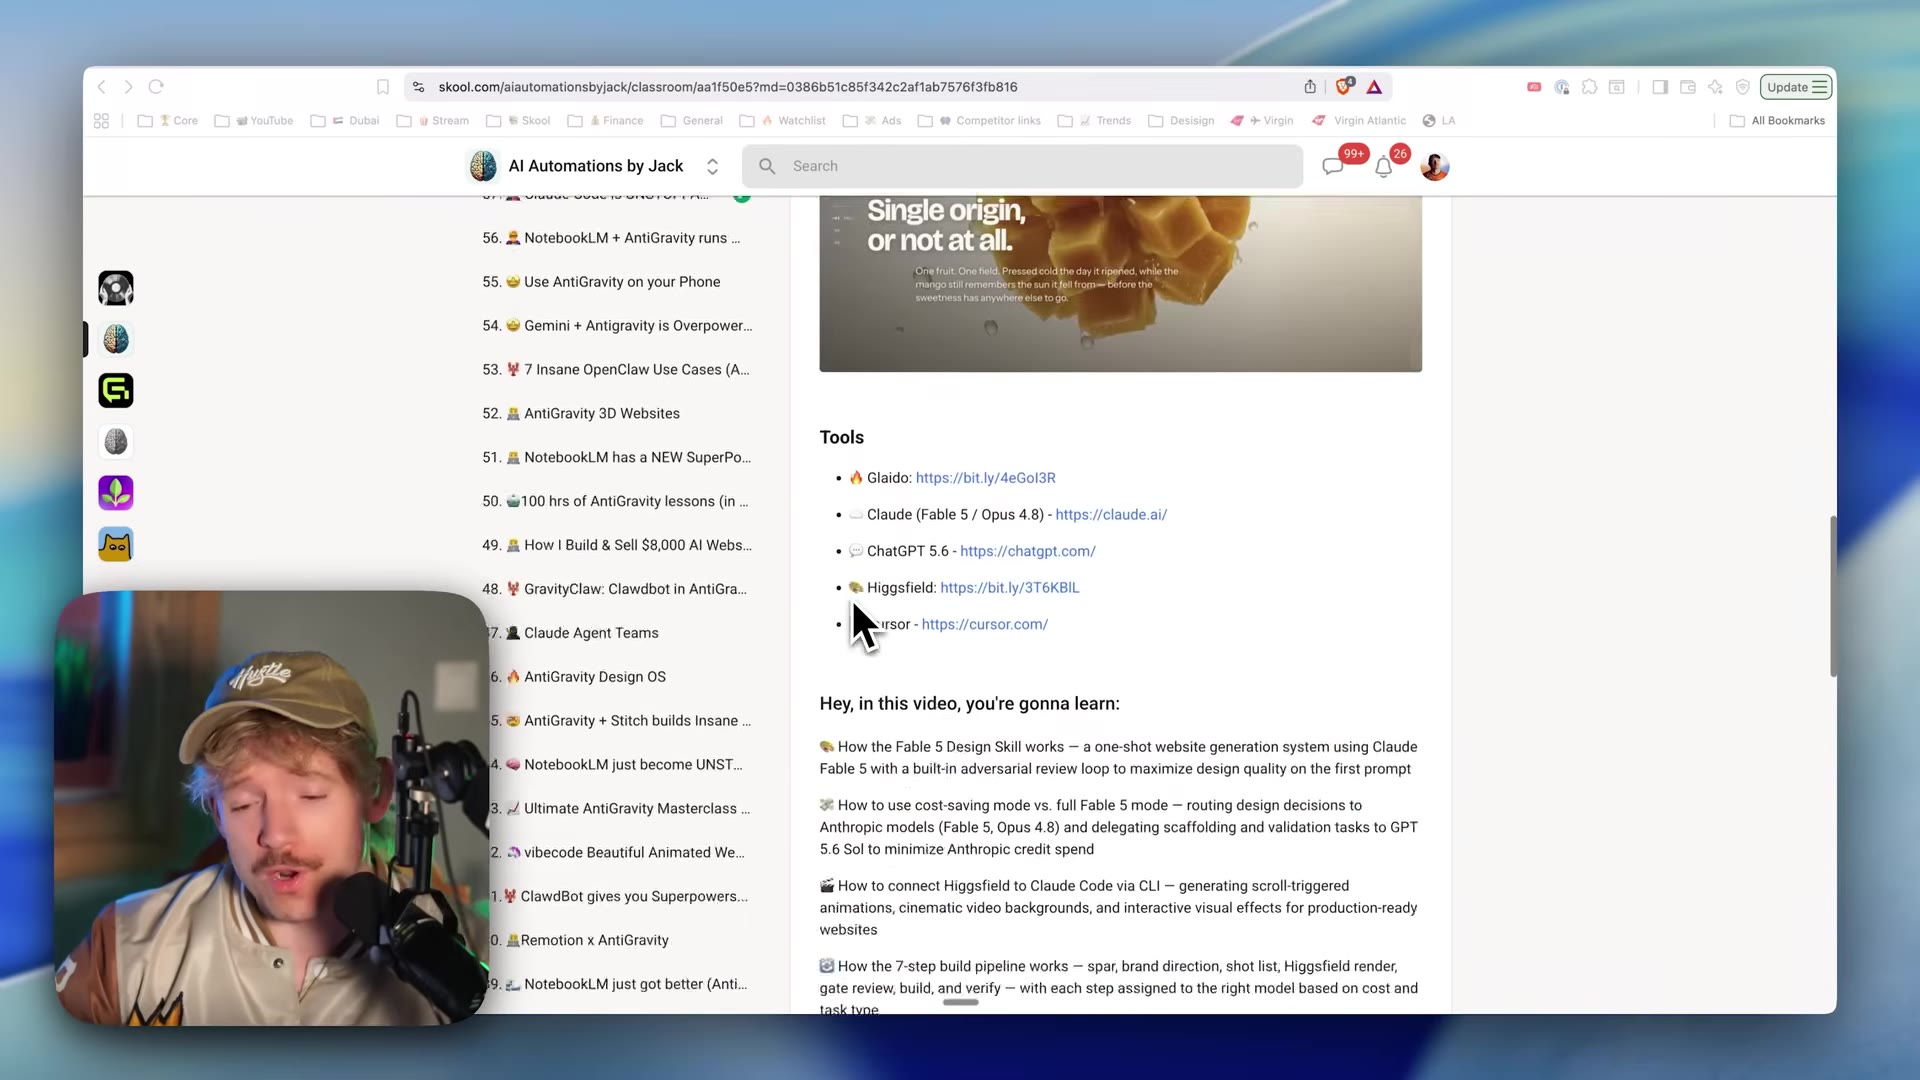Click the mango Single origin video thumbnail
The image size is (1920, 1080).
point(1120,284)
